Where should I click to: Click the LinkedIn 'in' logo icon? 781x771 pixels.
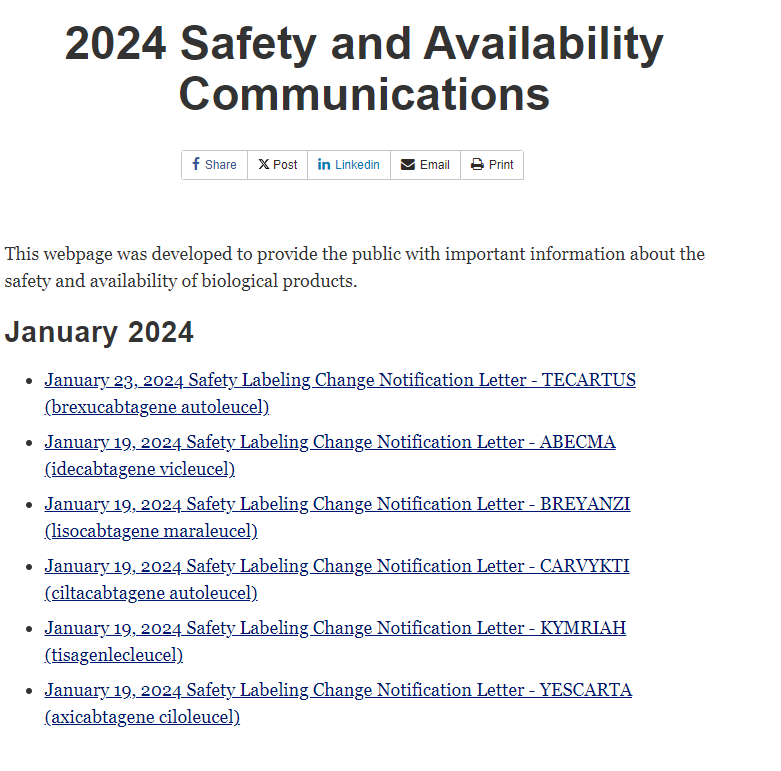tap(324, 164)
